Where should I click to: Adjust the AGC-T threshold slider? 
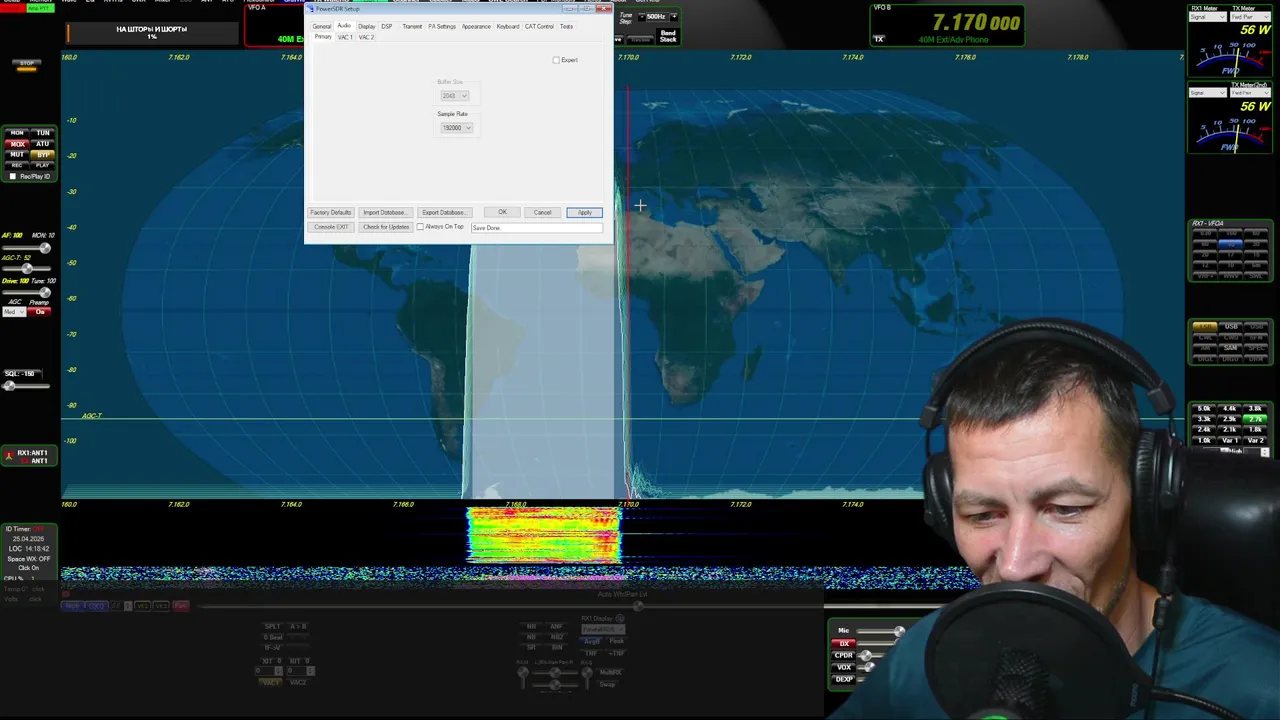(x=27, y=269)
